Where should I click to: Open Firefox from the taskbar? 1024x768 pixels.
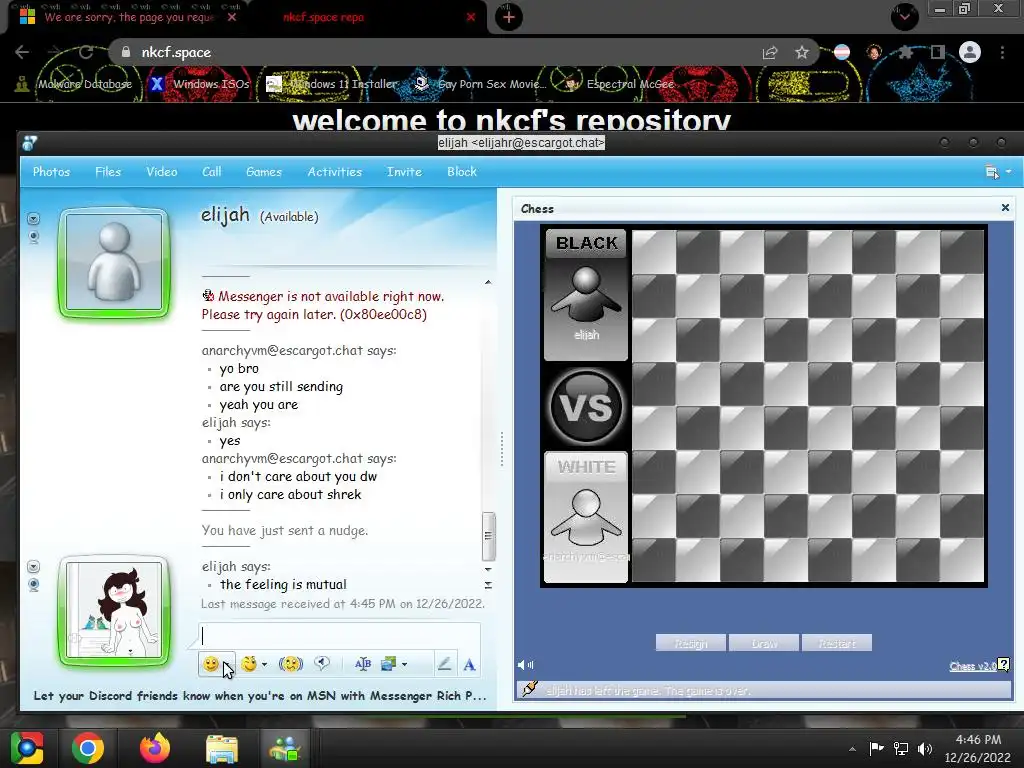[x=155, y=748]
